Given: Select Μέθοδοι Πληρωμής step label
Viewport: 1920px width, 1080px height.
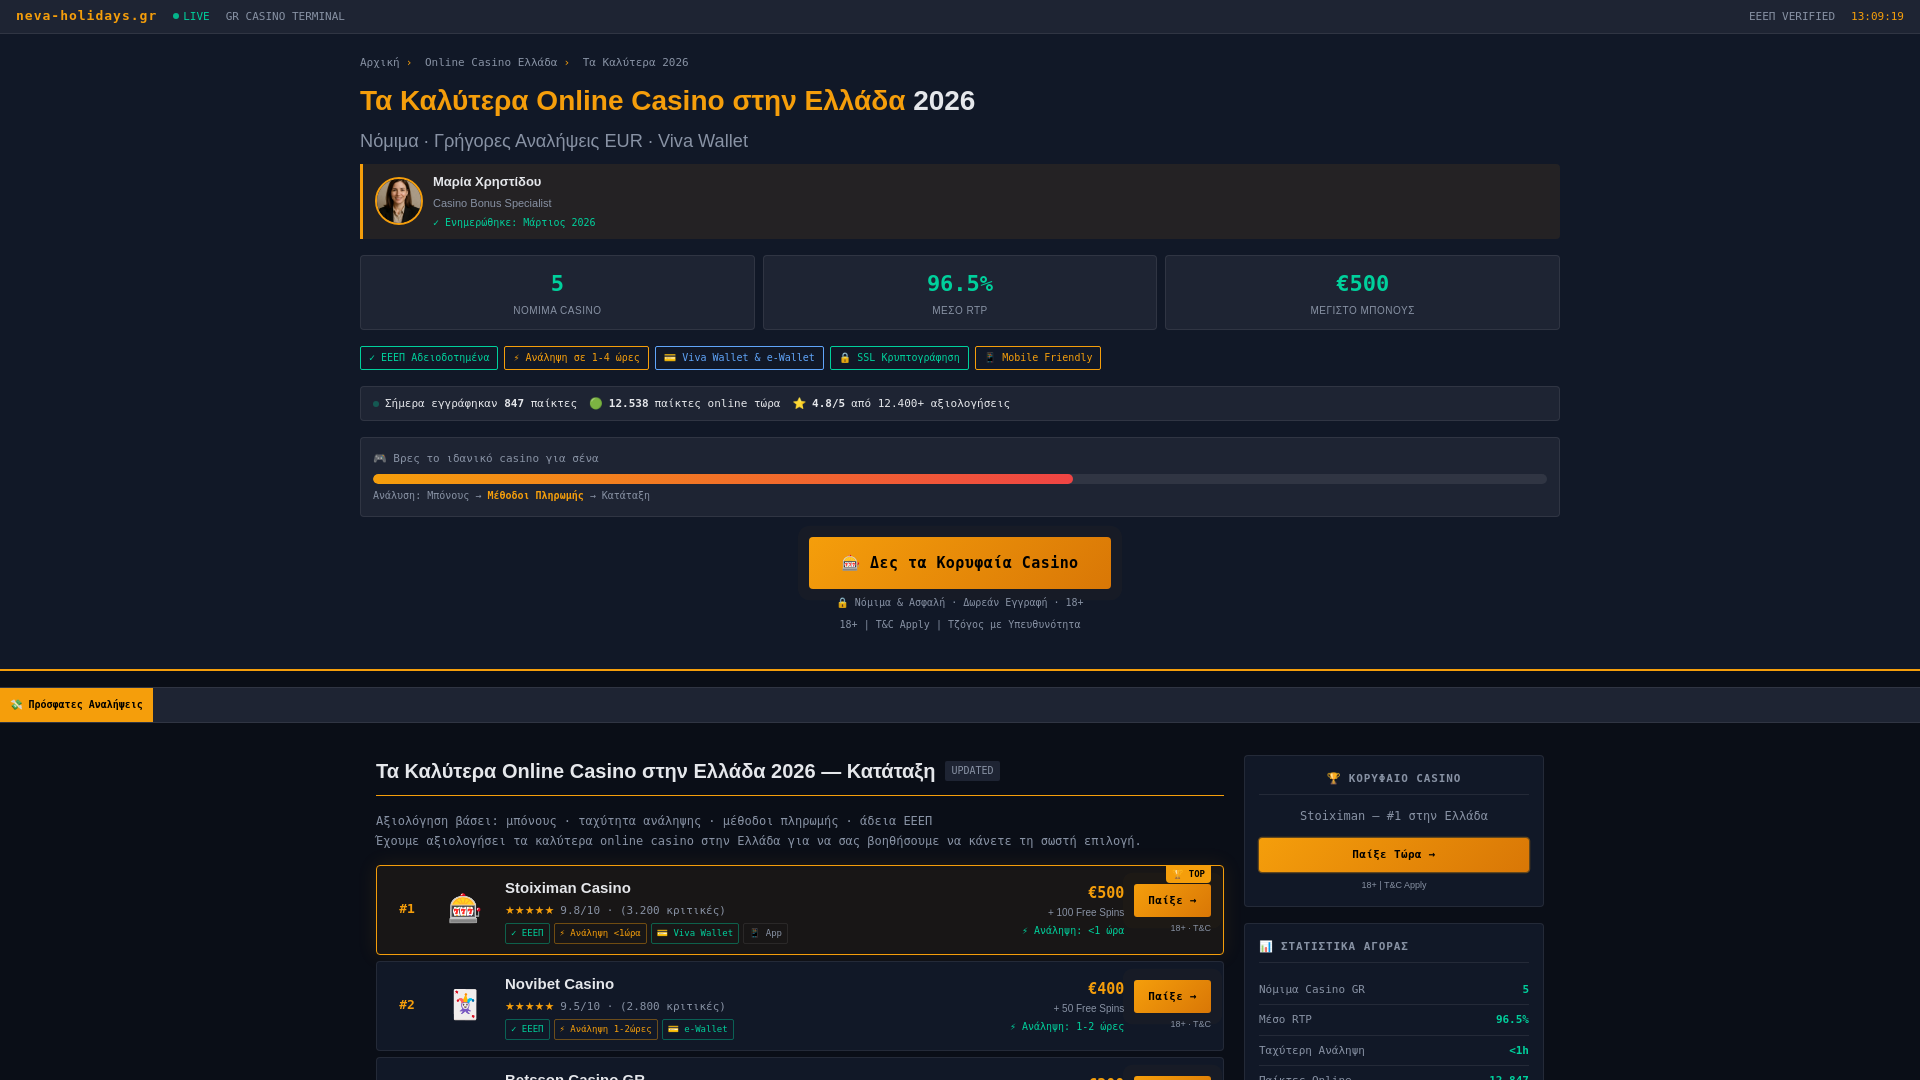Looking at the screenshot, I should tap(535, 496).
